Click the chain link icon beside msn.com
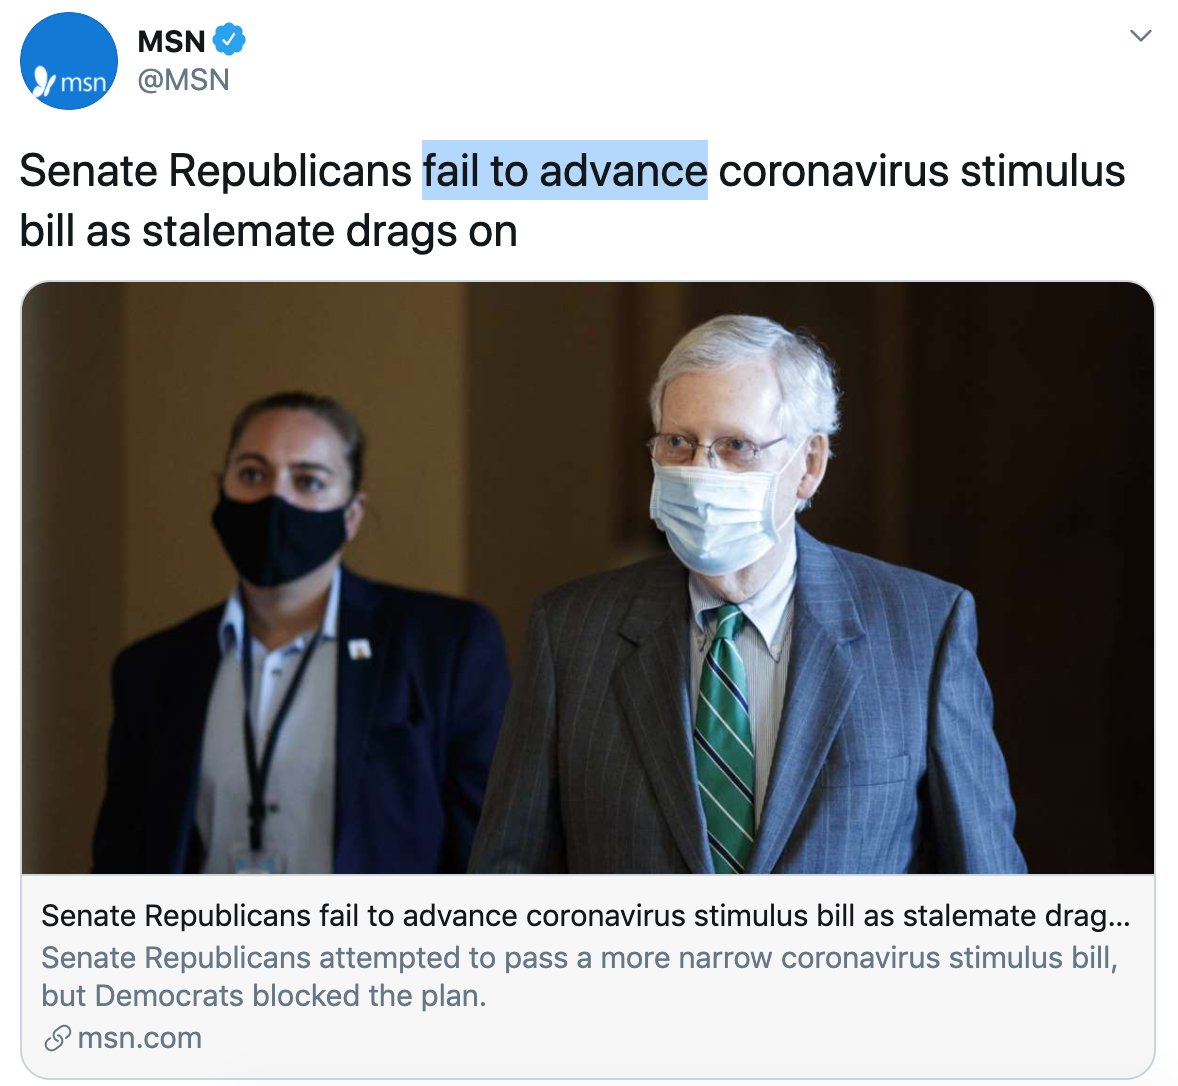The width and height of the screenshot is (1178, 1086). click(57, 1038)
